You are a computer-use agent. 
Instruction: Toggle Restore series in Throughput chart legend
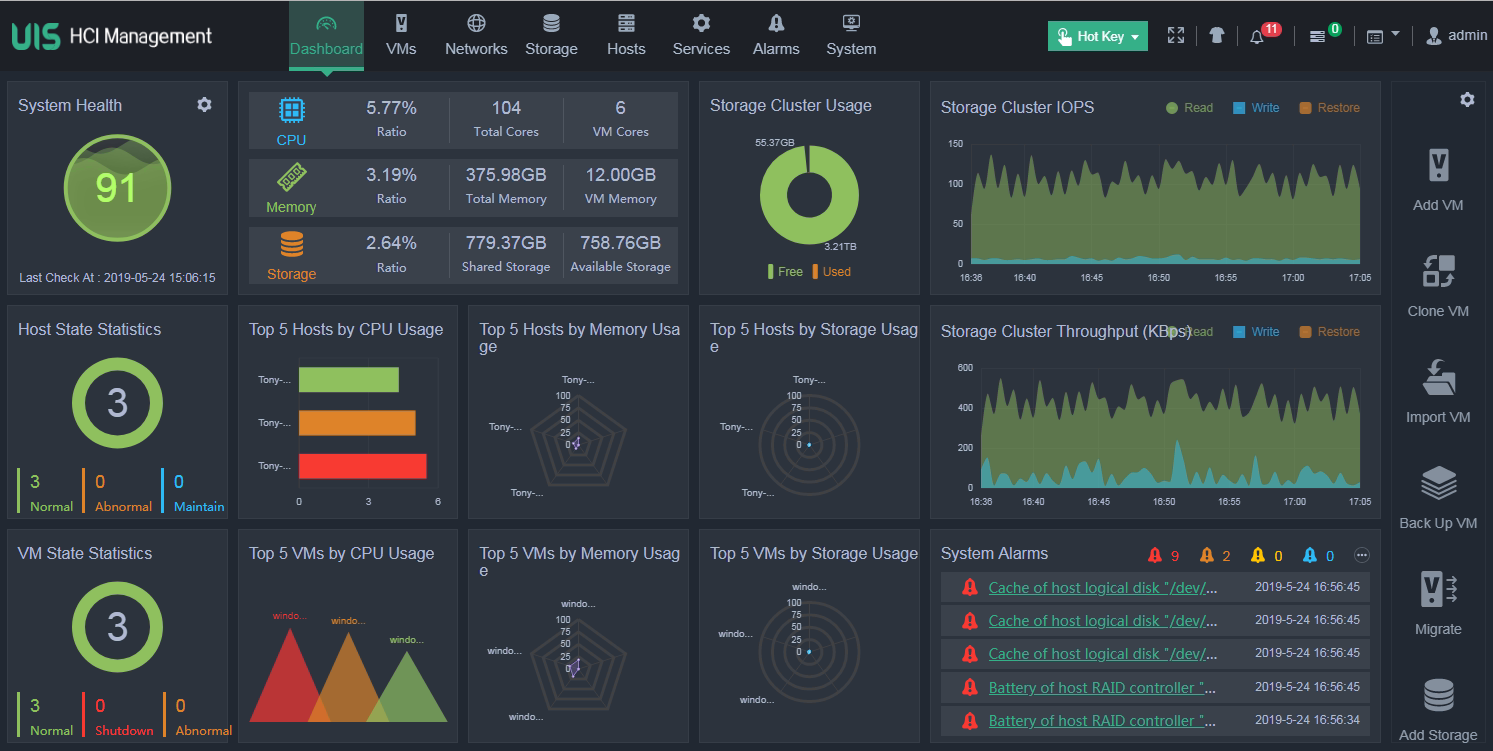point(1329,332)
